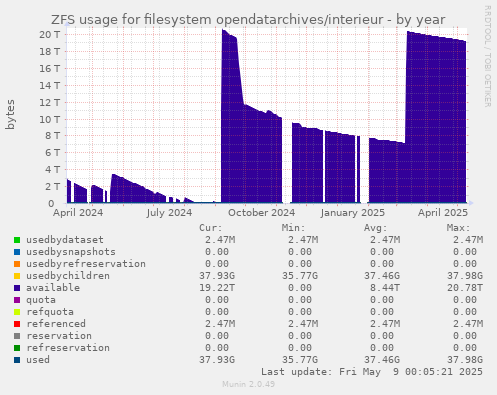This screenshot has height=395, width=497.
Task: Click the April 2024 axis label
Action: [x=78, y=213]
